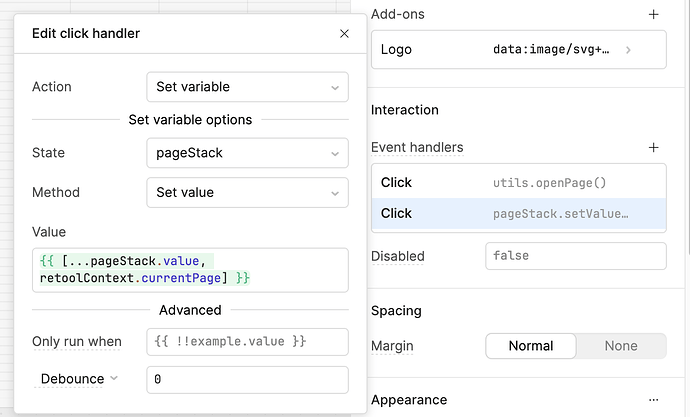The width and height of the screenshot is (690, 417).
Task: Click the Debounce value field showing 0
Action: click(247, 380)
